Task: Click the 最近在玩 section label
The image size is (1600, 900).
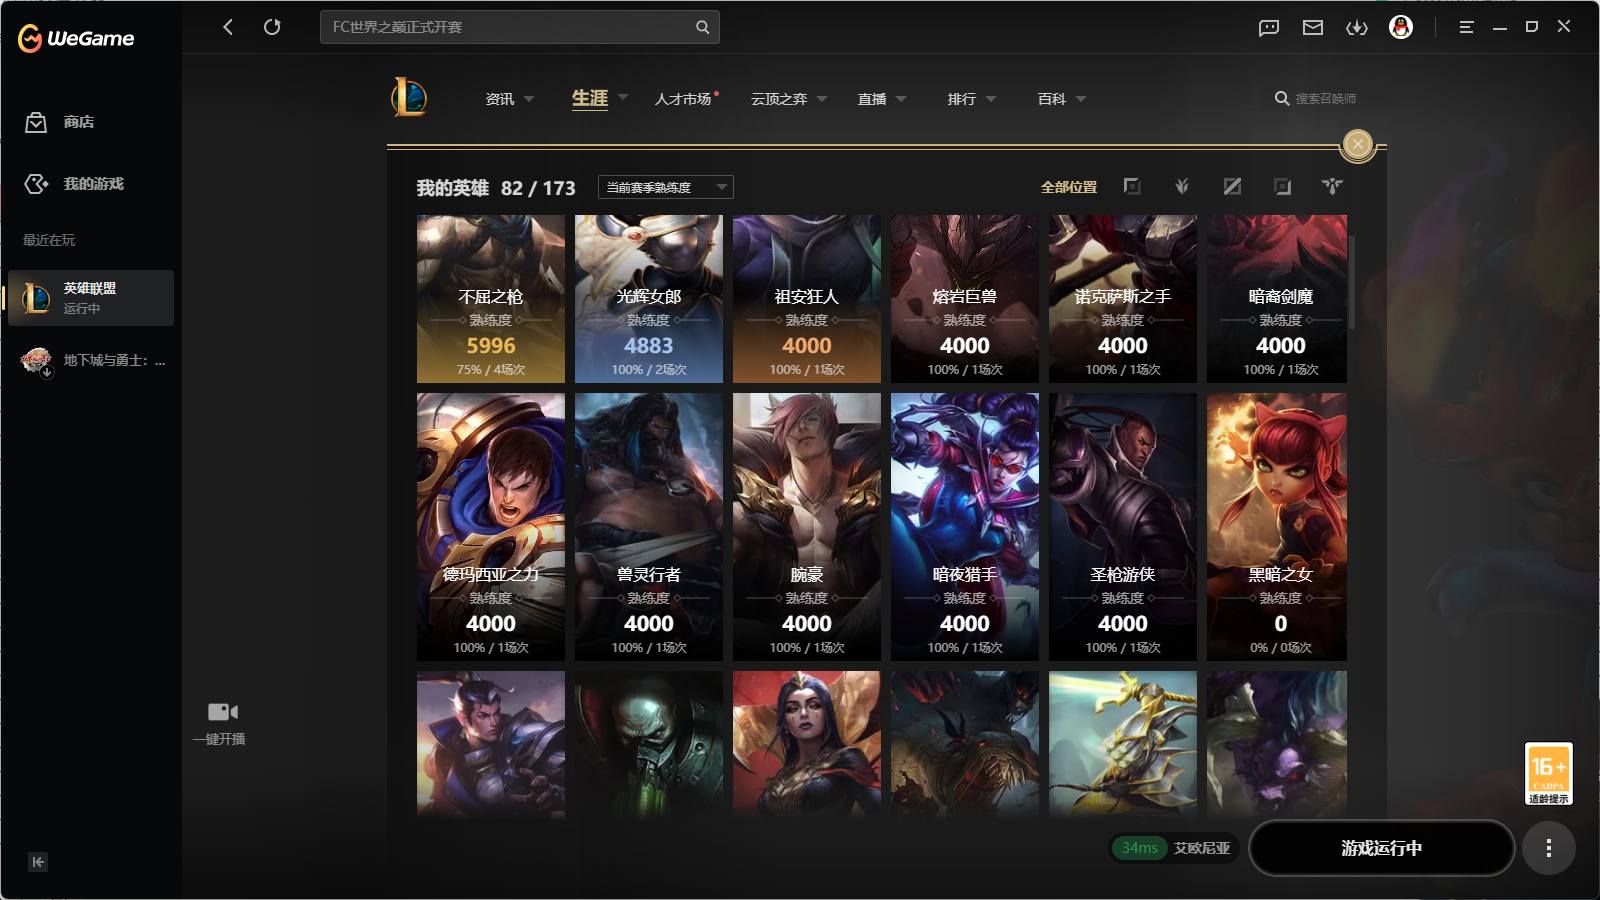Action: coord(49,240)
